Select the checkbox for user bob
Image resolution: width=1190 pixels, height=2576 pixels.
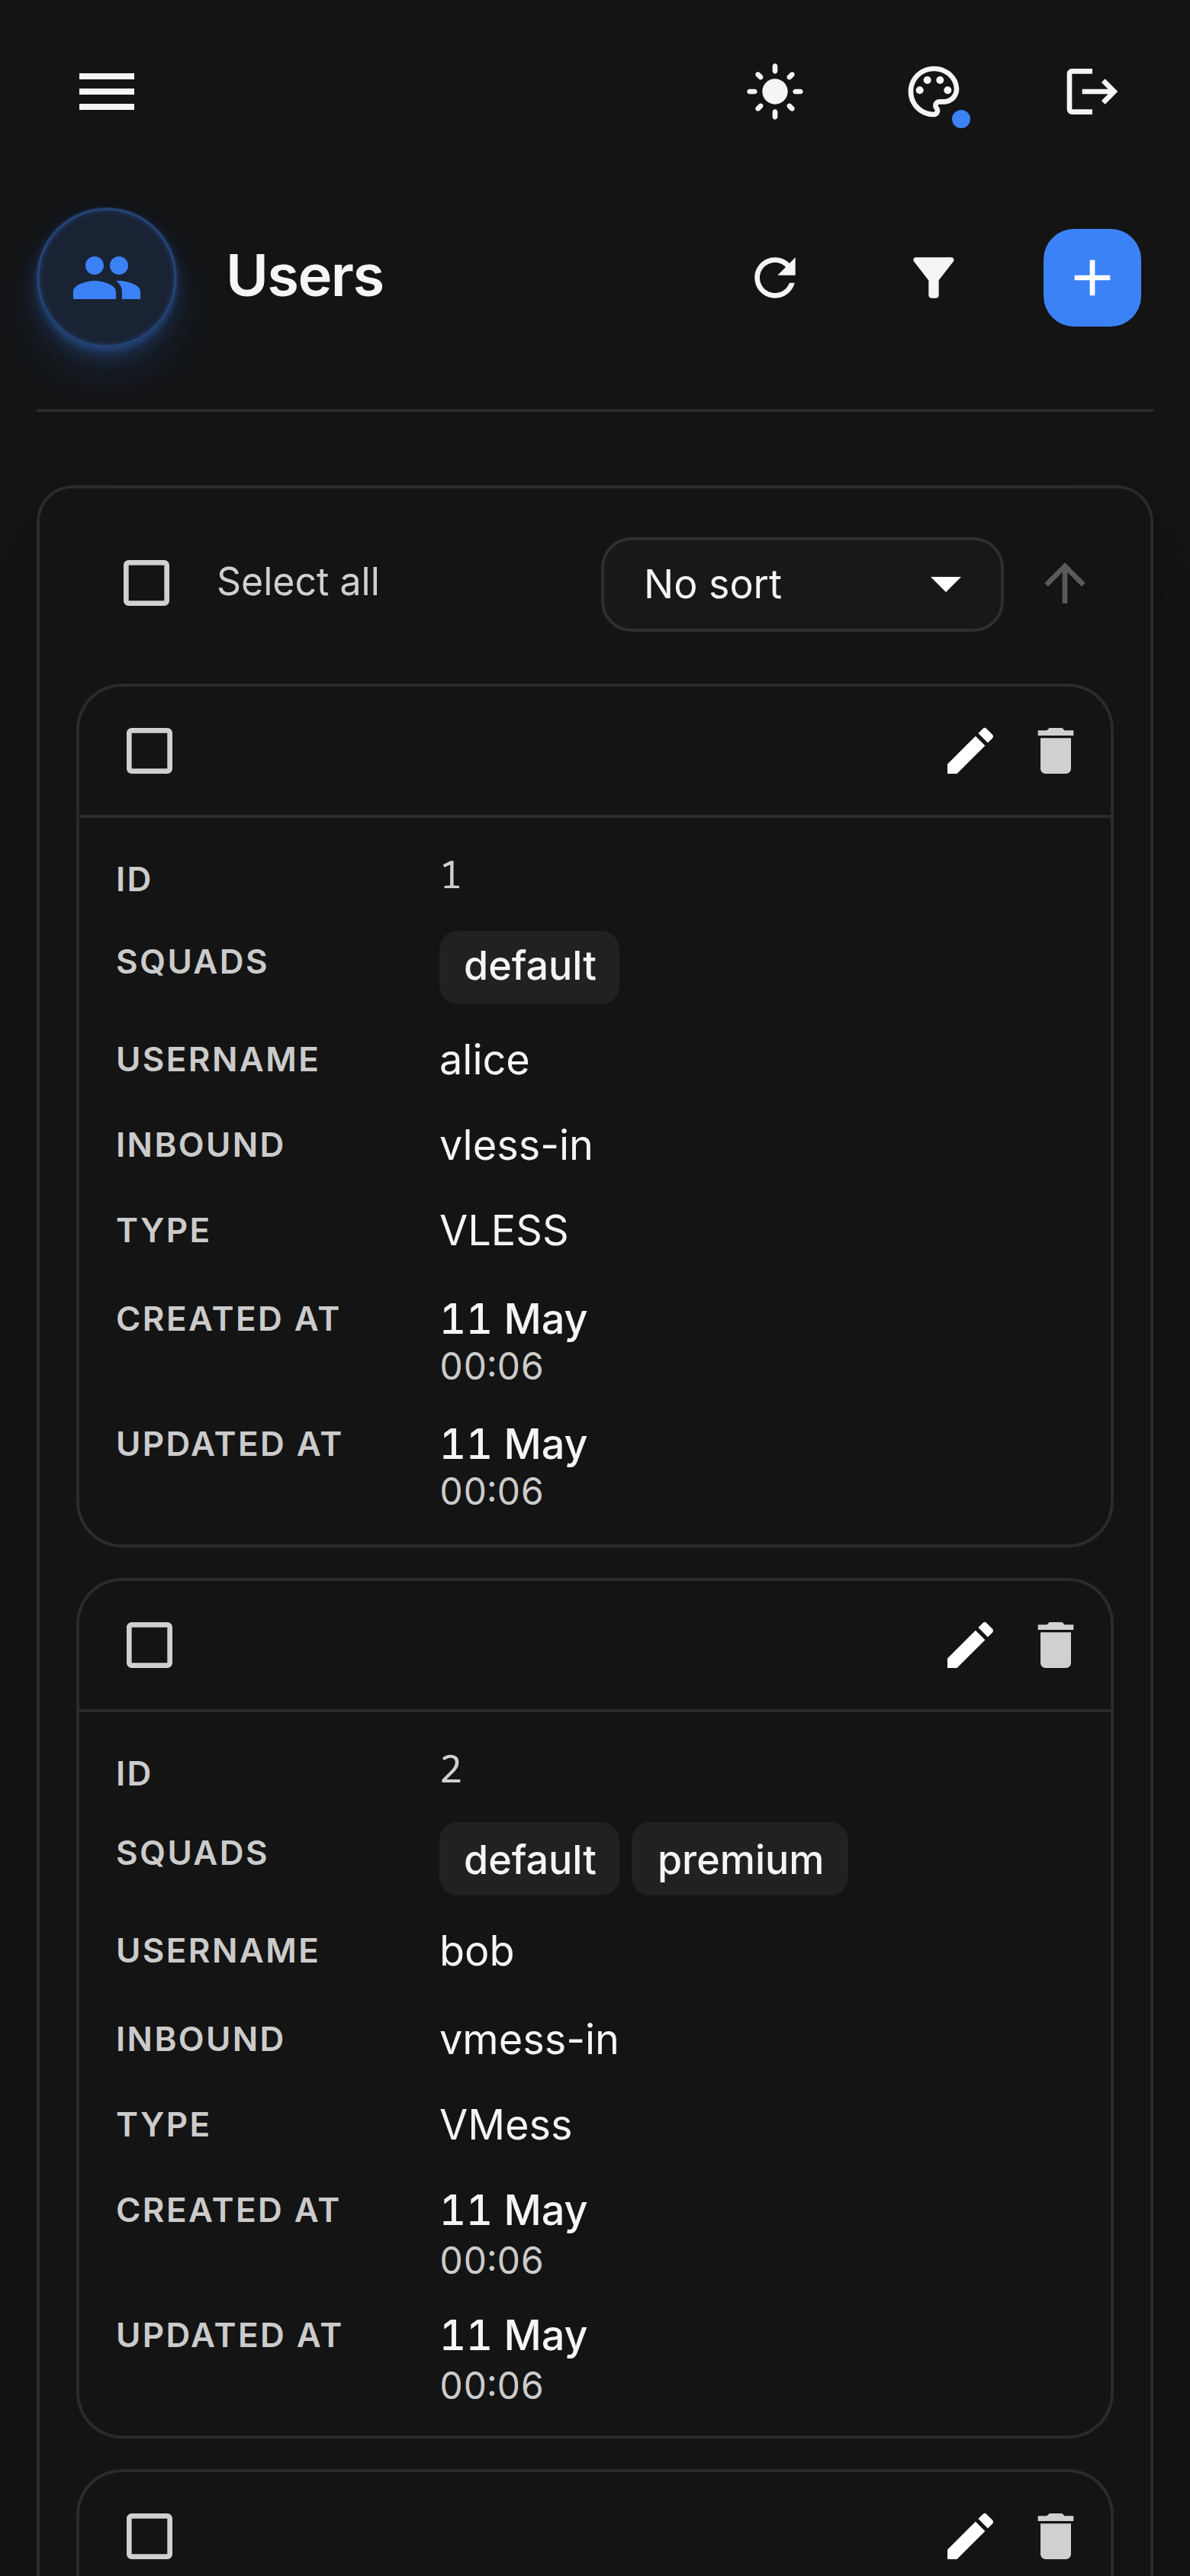click(x=150, y=1645)
